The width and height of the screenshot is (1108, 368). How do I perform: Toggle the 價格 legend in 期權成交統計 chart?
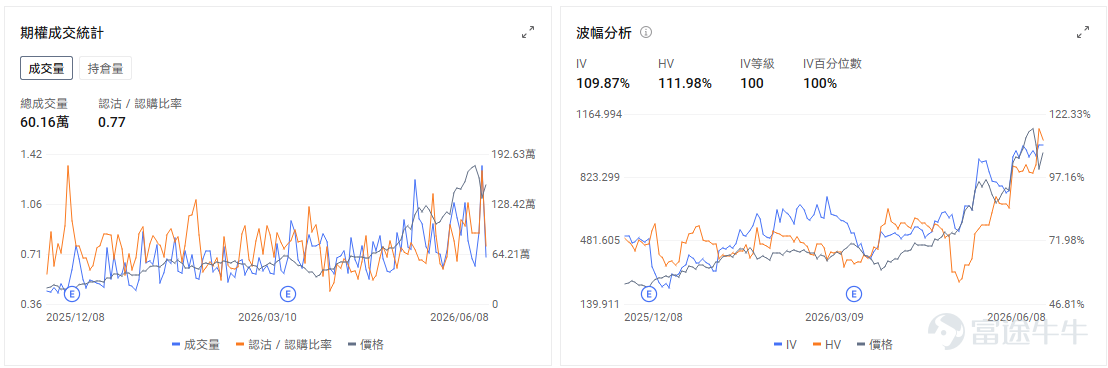click(366, 345)
